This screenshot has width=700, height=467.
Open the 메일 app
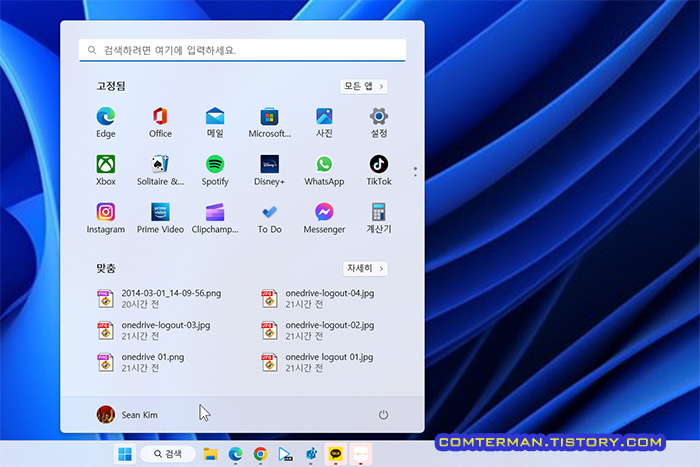(215, 122)
